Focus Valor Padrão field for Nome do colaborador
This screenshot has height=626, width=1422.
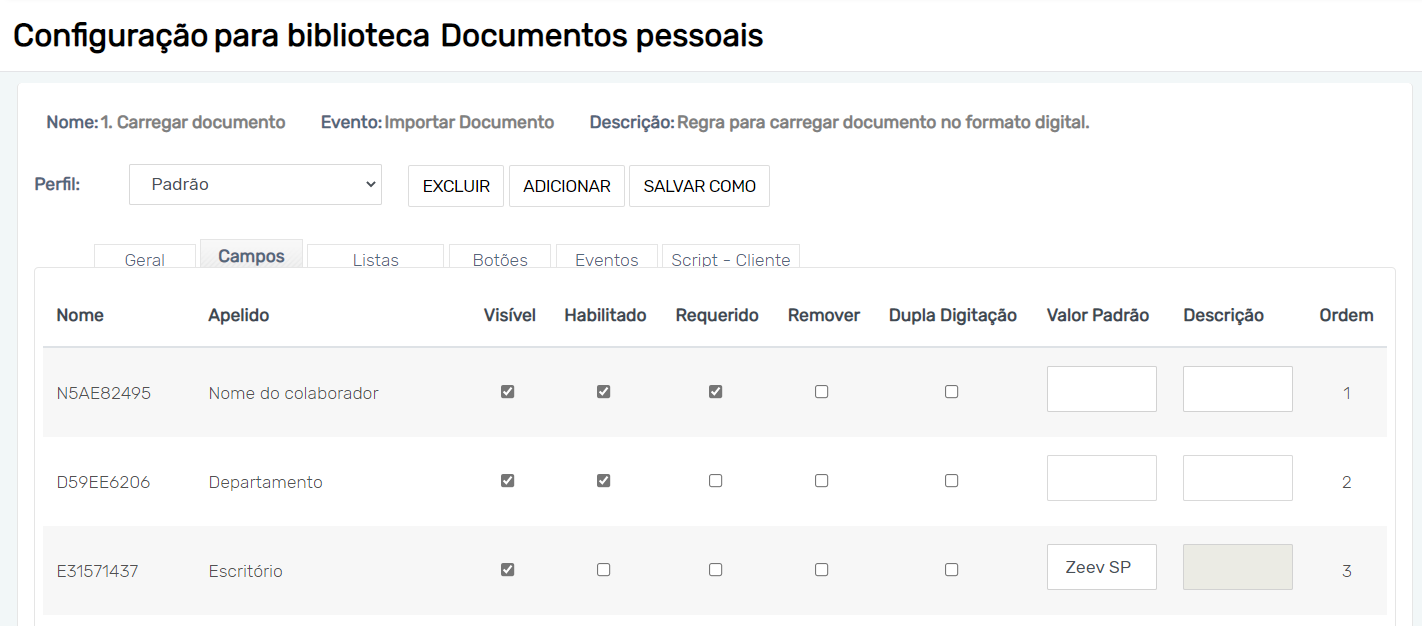(x=1101, y=389)
